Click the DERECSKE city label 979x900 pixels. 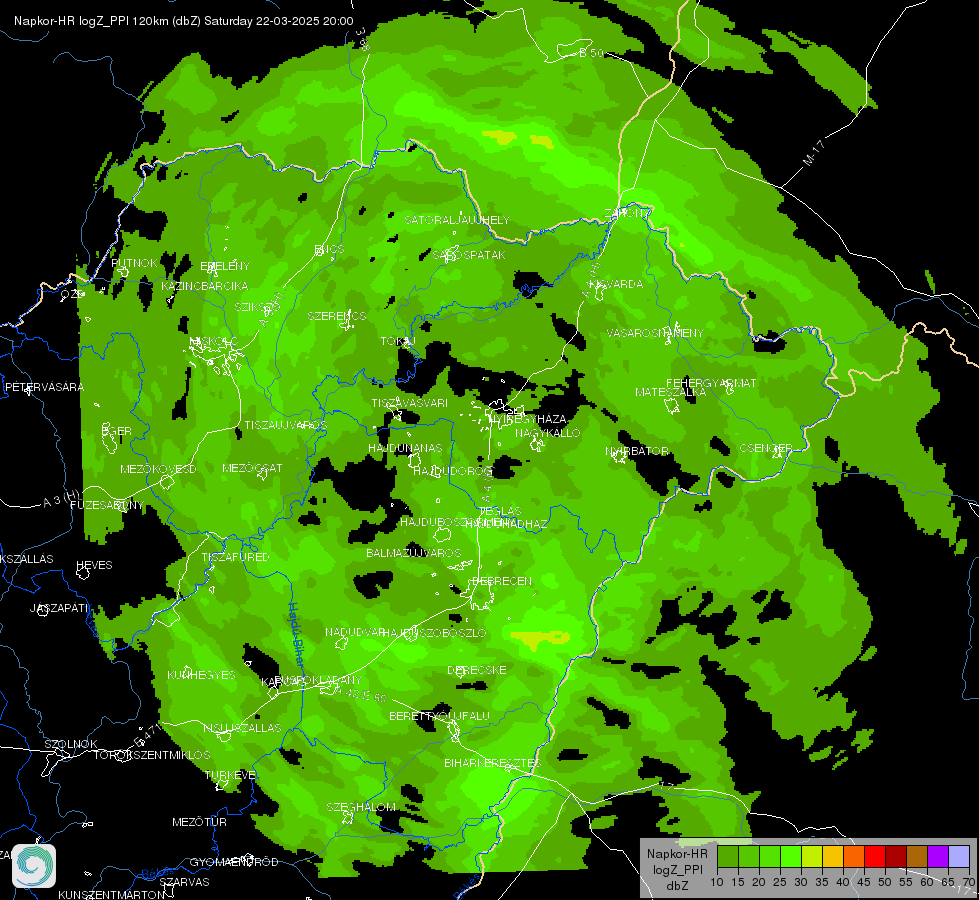click(x=477, y=670)
